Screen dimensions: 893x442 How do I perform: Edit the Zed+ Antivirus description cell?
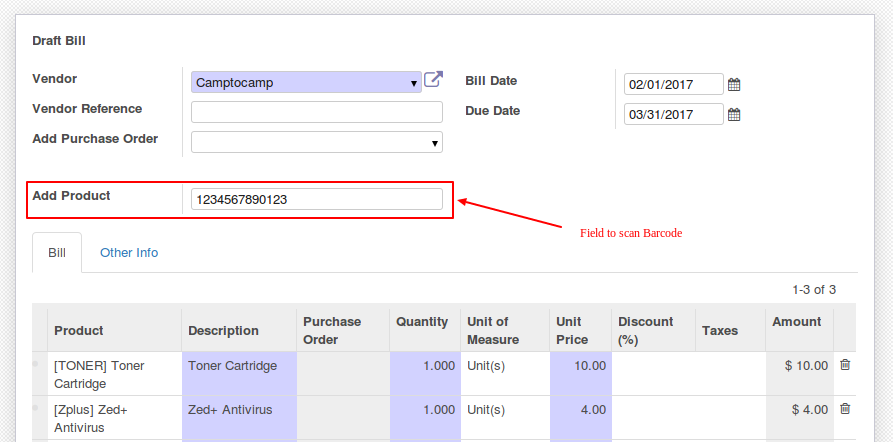pyautogui.click(x=239, y=418)
